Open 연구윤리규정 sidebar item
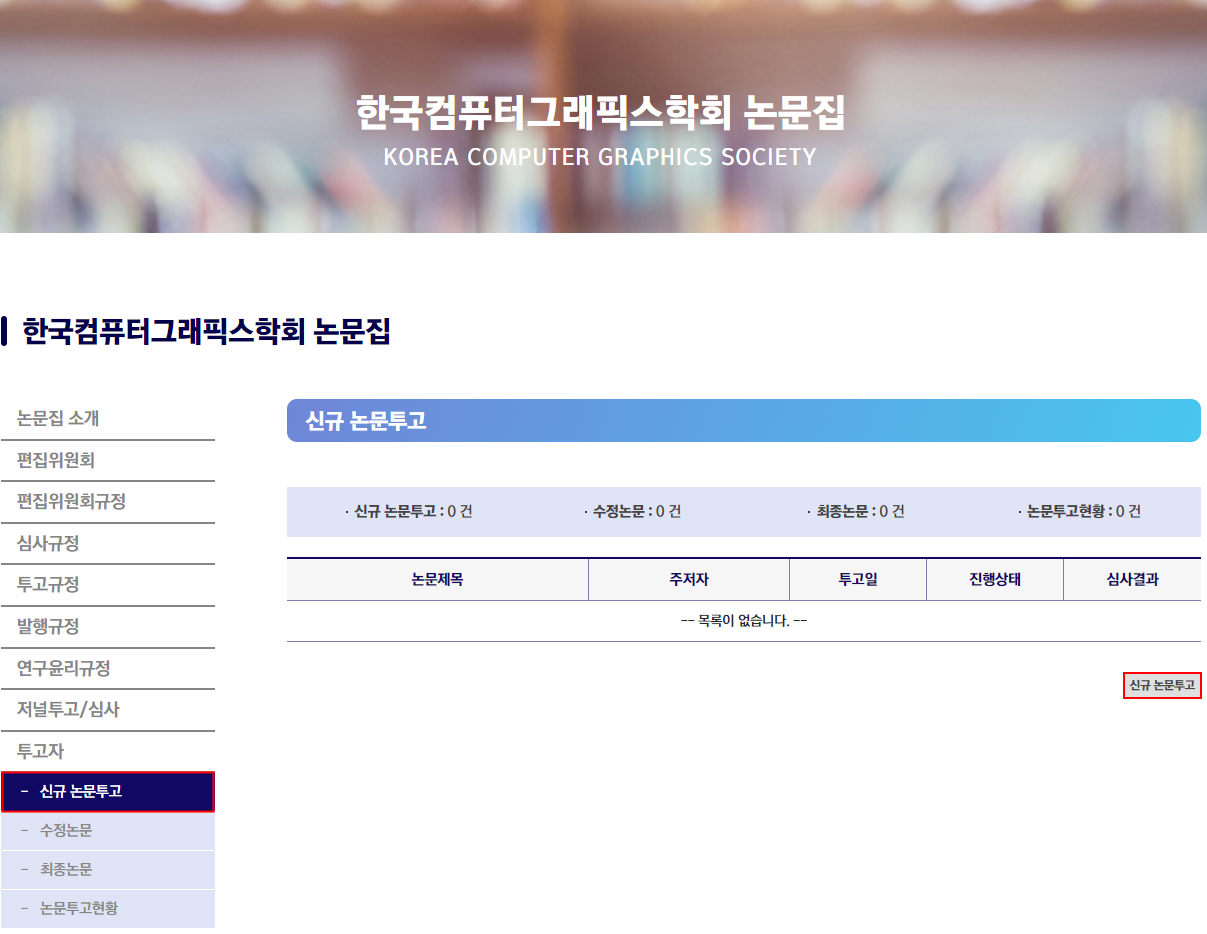Image resolution: width=1207 pixels, height=934 pixels. coord(107,668)
